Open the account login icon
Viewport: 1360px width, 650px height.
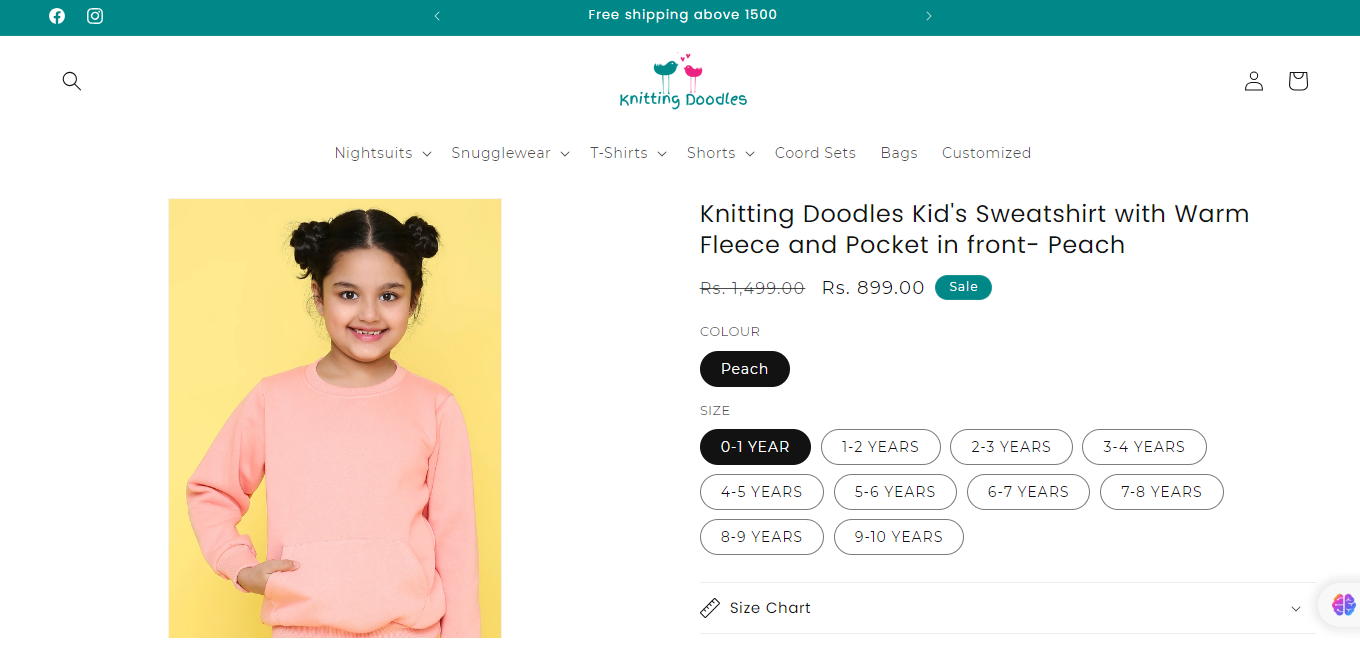(x=1254, y=81)
